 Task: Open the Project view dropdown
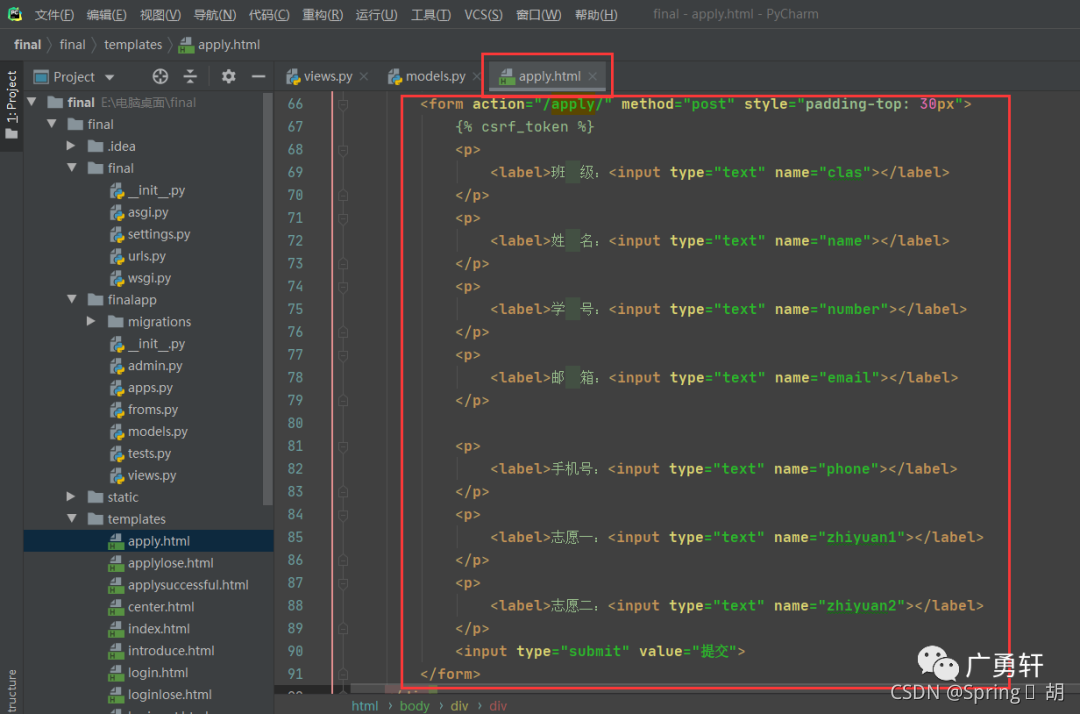[x=109, y=77]
